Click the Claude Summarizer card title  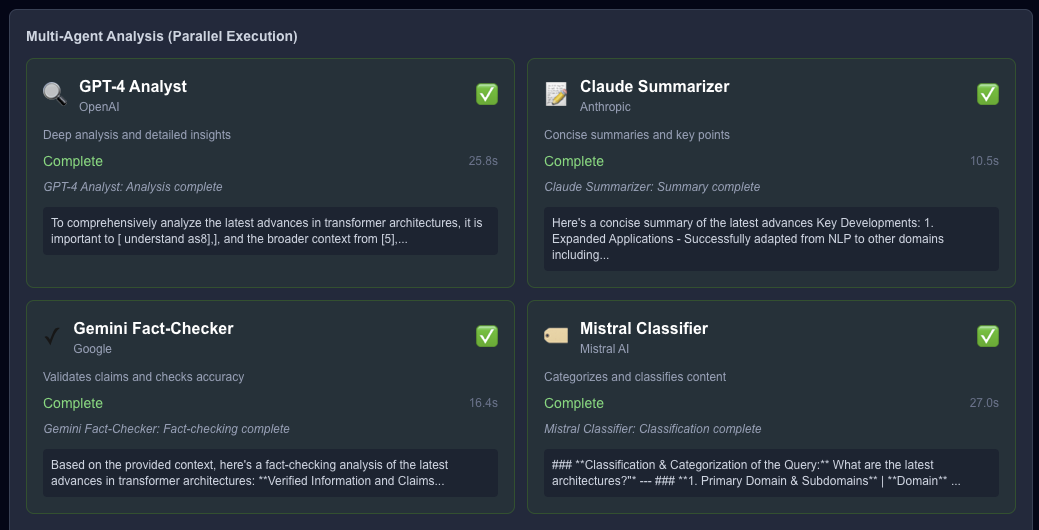(654, 86)
